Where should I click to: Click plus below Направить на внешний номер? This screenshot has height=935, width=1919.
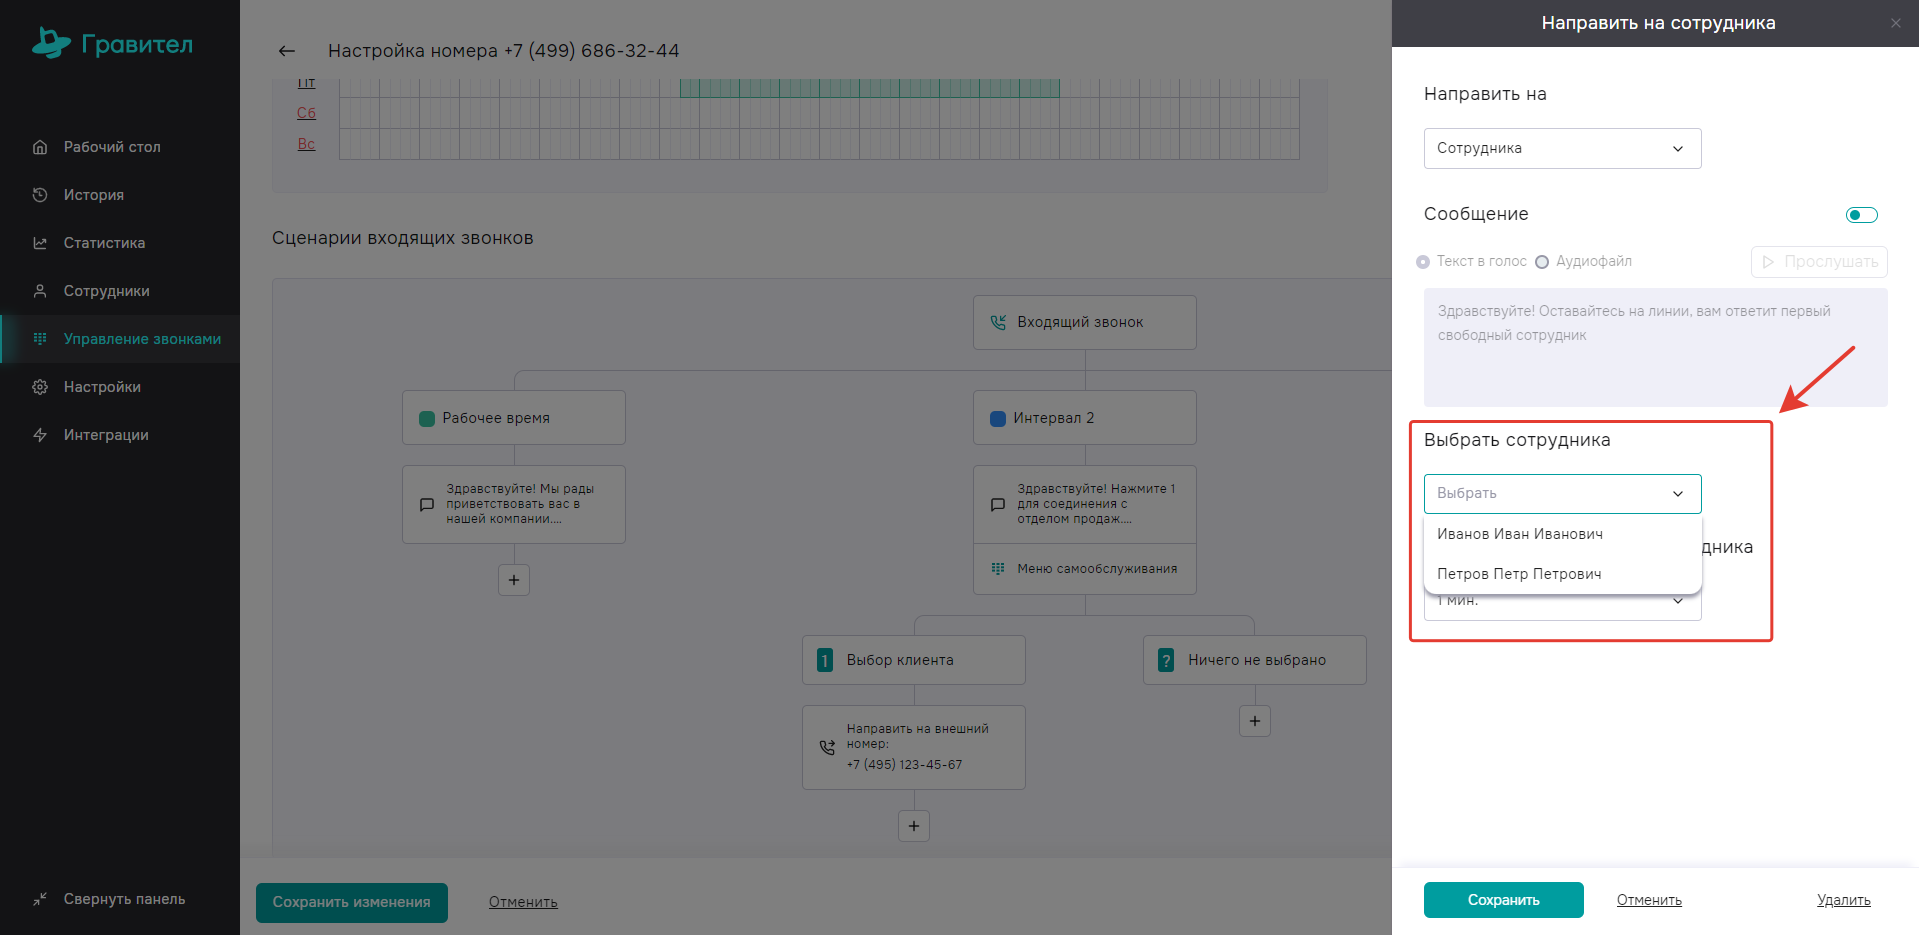point(914,826)
